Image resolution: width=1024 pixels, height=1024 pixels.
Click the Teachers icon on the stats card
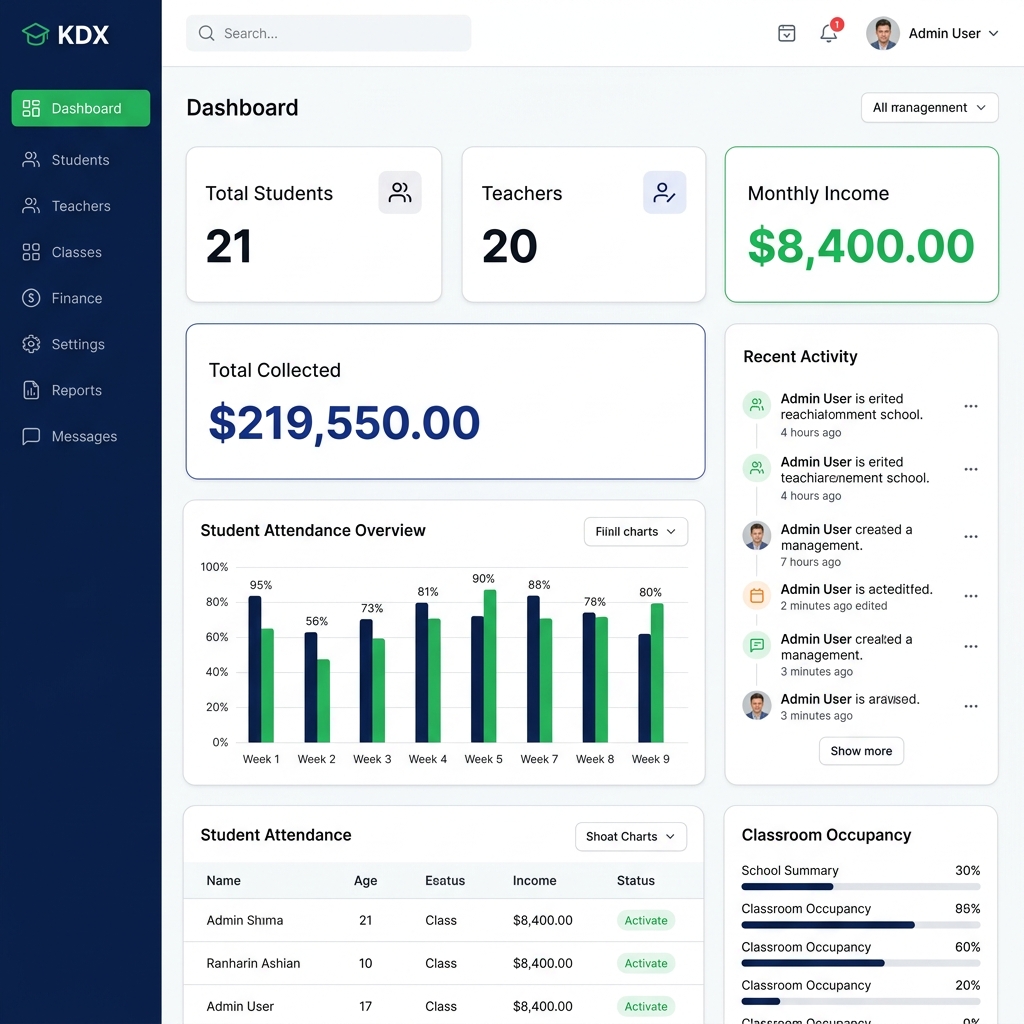pos(664,192)
